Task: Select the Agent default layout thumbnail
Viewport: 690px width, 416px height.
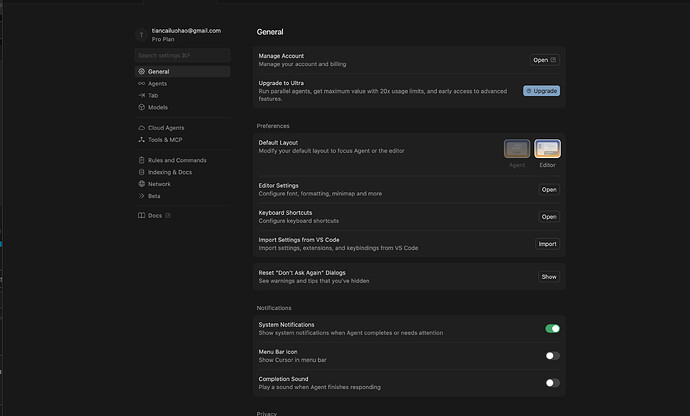Action: [x=517, y=150]
